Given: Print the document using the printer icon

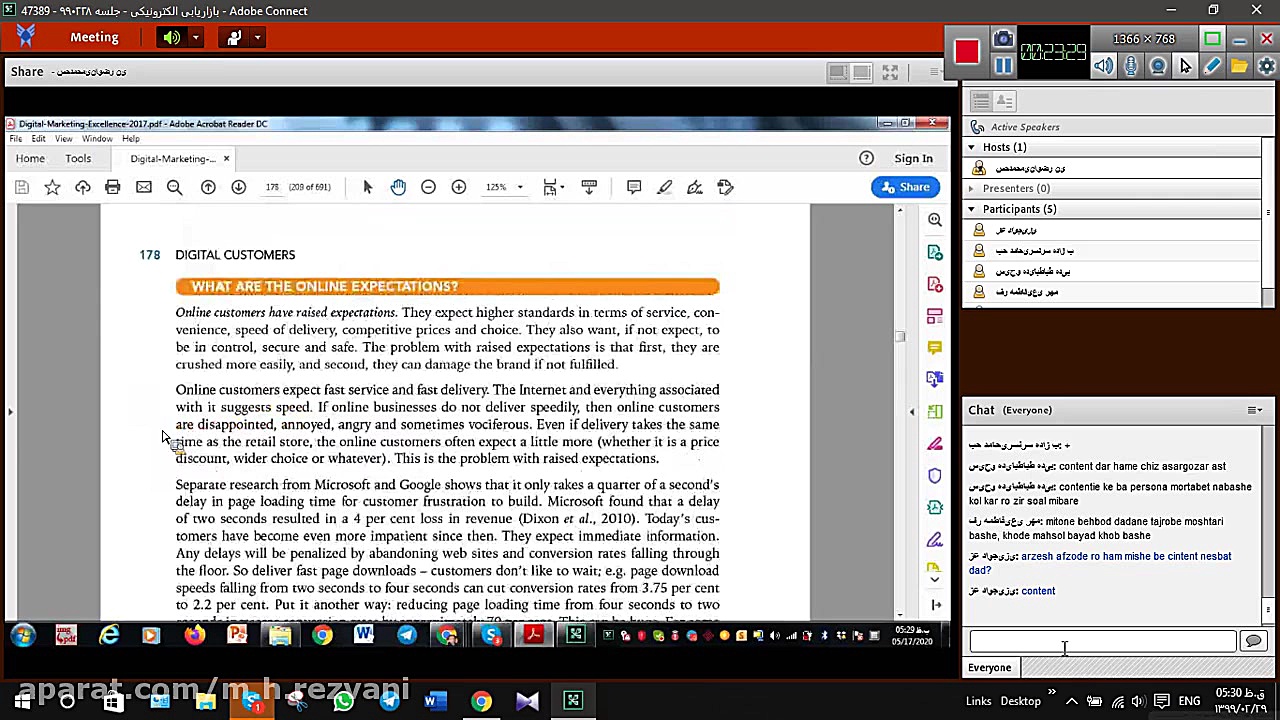Looking at the screenshot, I should coord(113,187).
